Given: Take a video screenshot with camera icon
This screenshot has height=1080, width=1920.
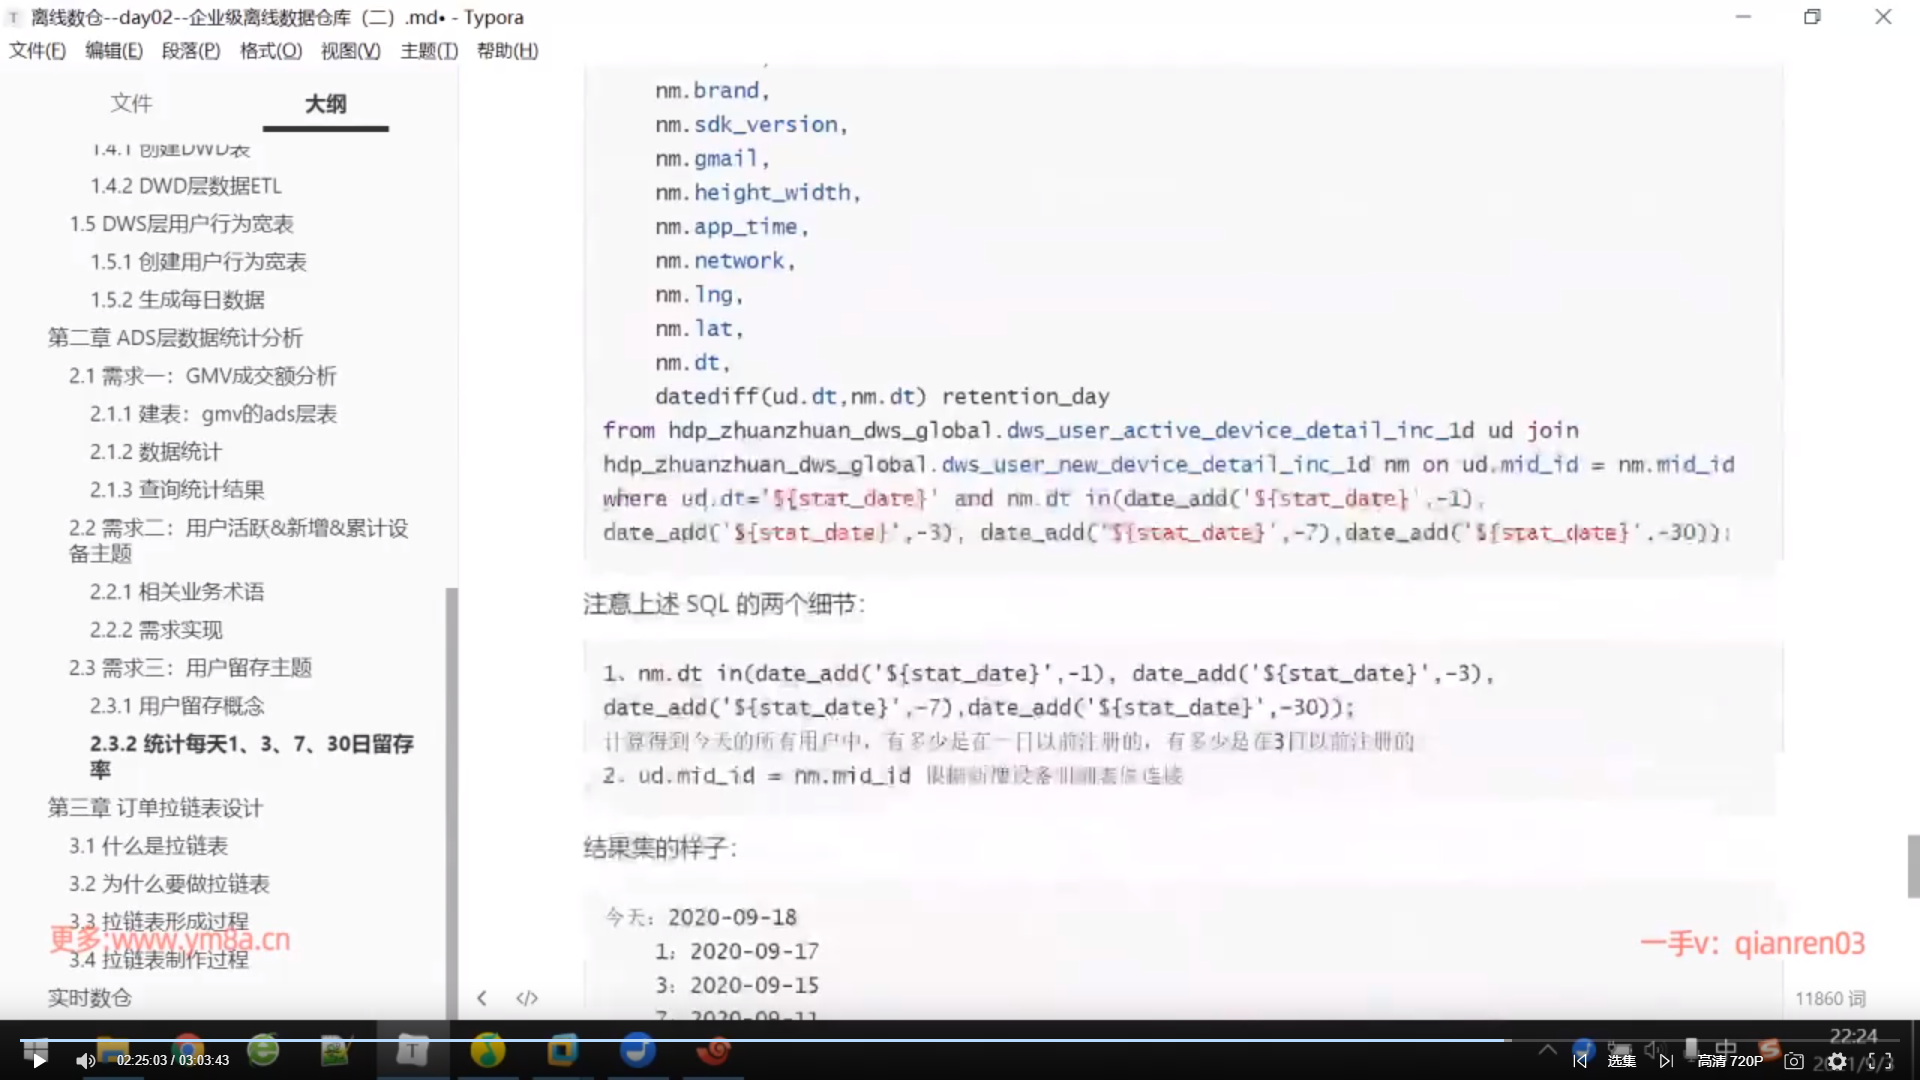Looking at the screenshot, I should click(1794, 1061).
